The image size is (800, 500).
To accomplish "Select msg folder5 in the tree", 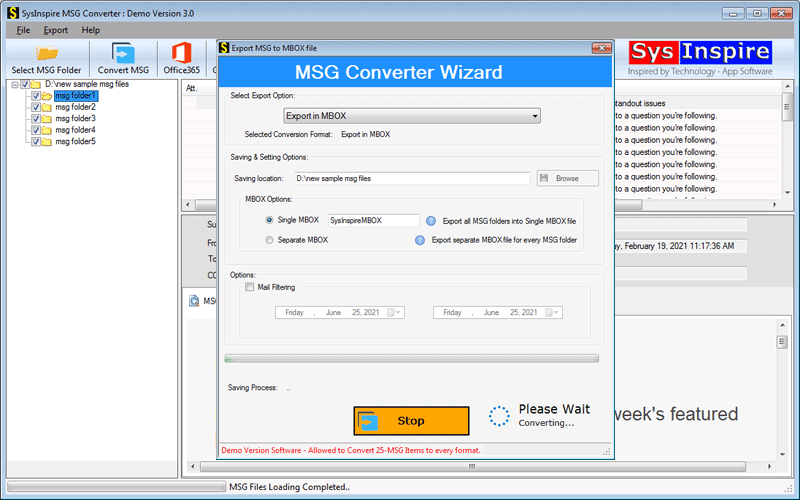I will click(76, 141).
